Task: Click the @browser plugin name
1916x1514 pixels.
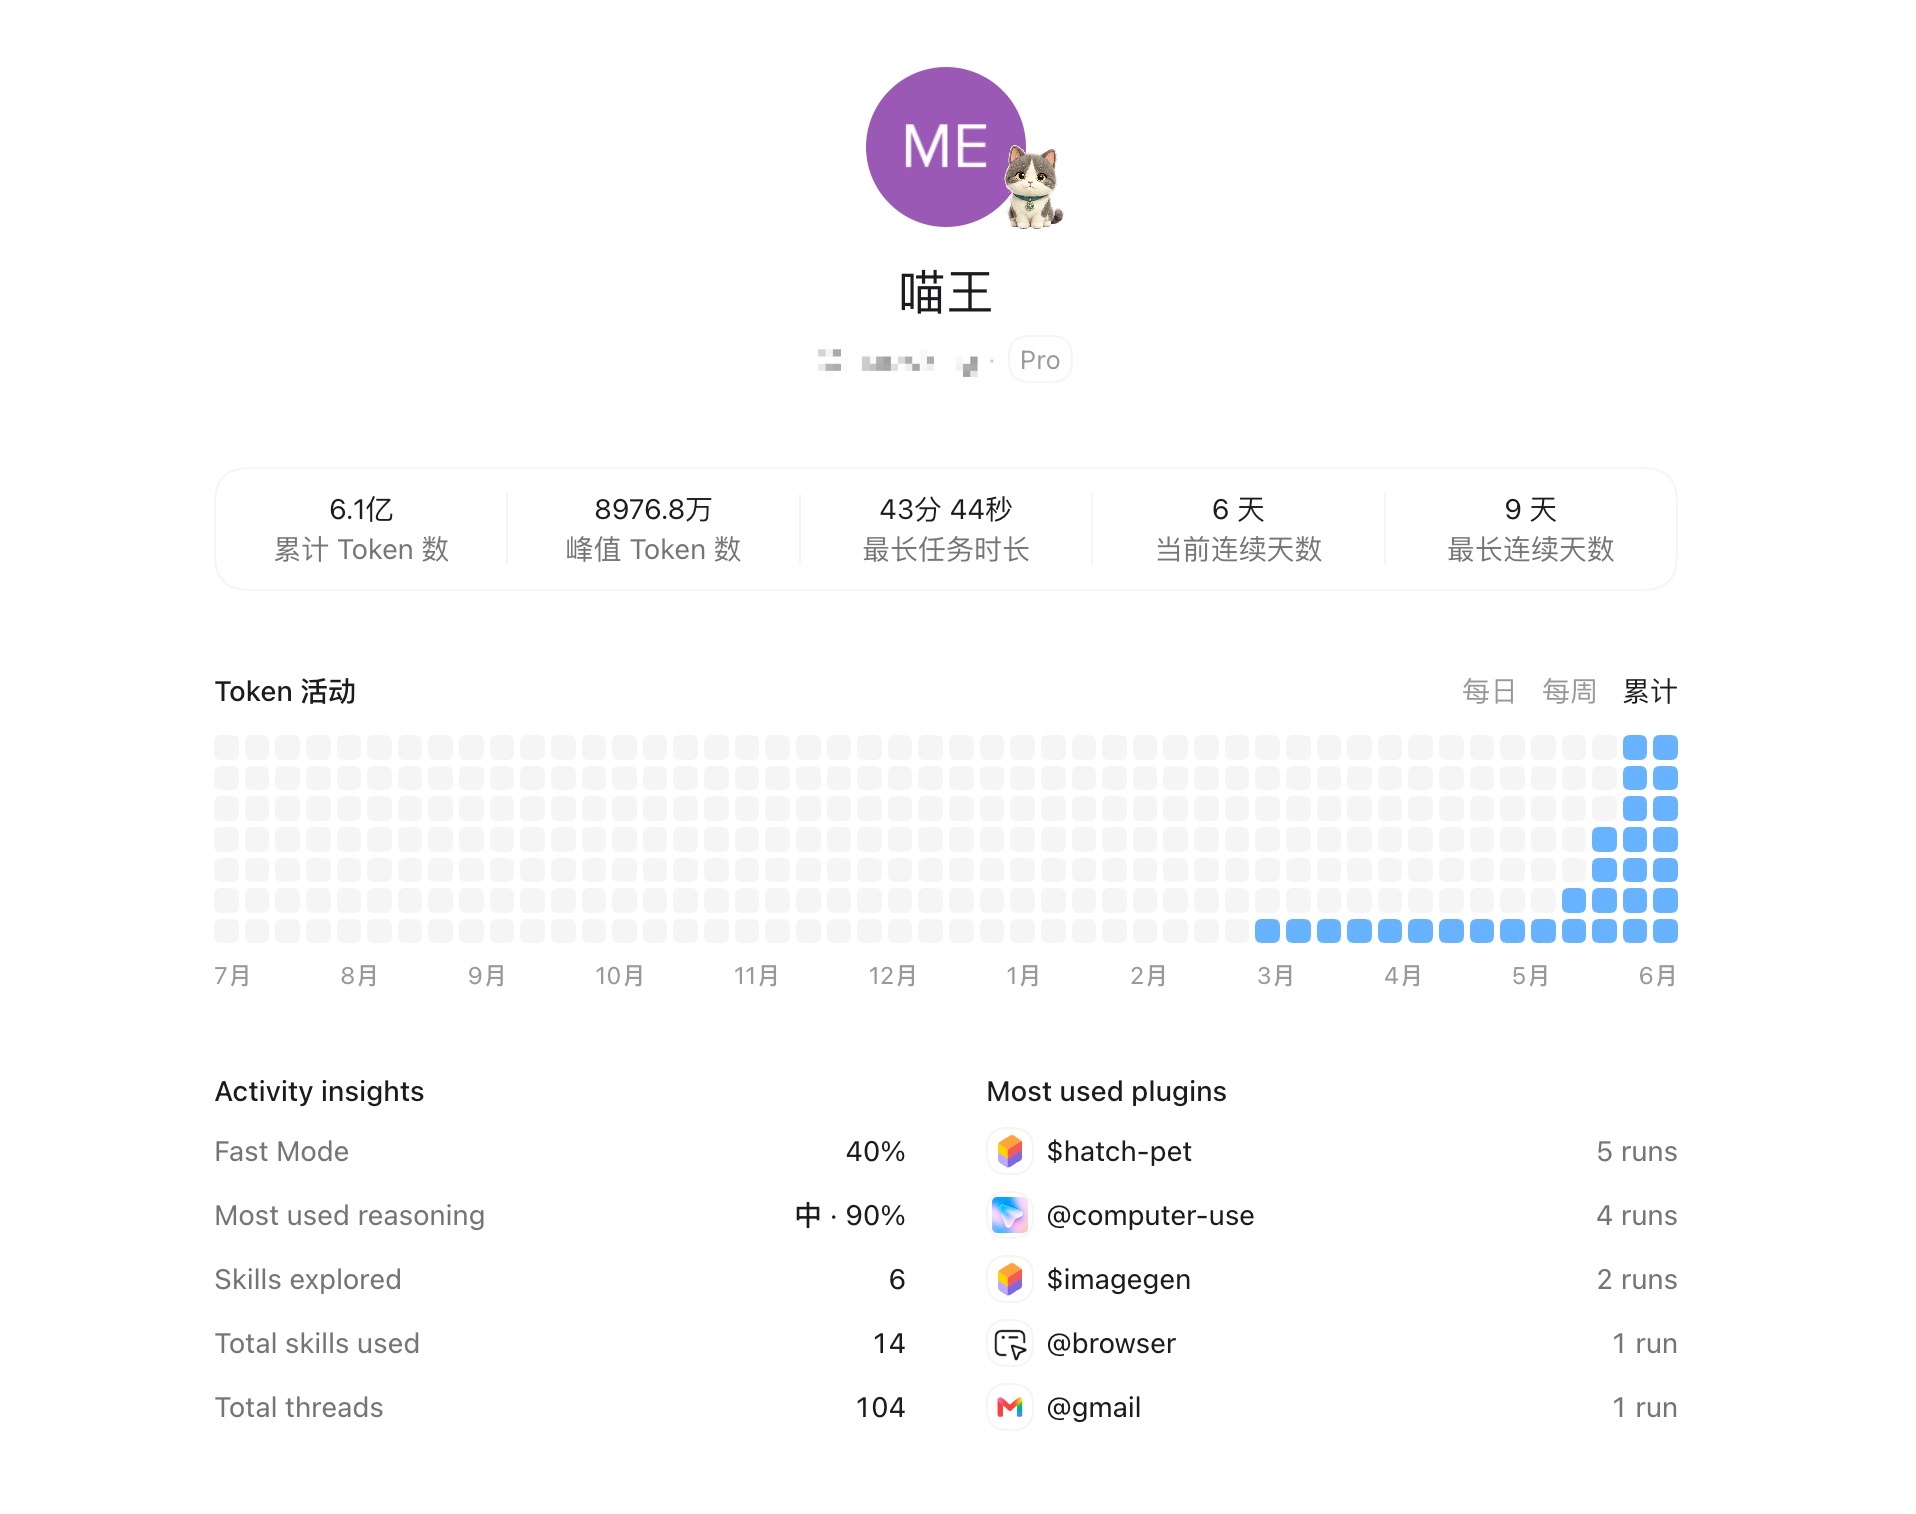Action: pos(1111,1343)
